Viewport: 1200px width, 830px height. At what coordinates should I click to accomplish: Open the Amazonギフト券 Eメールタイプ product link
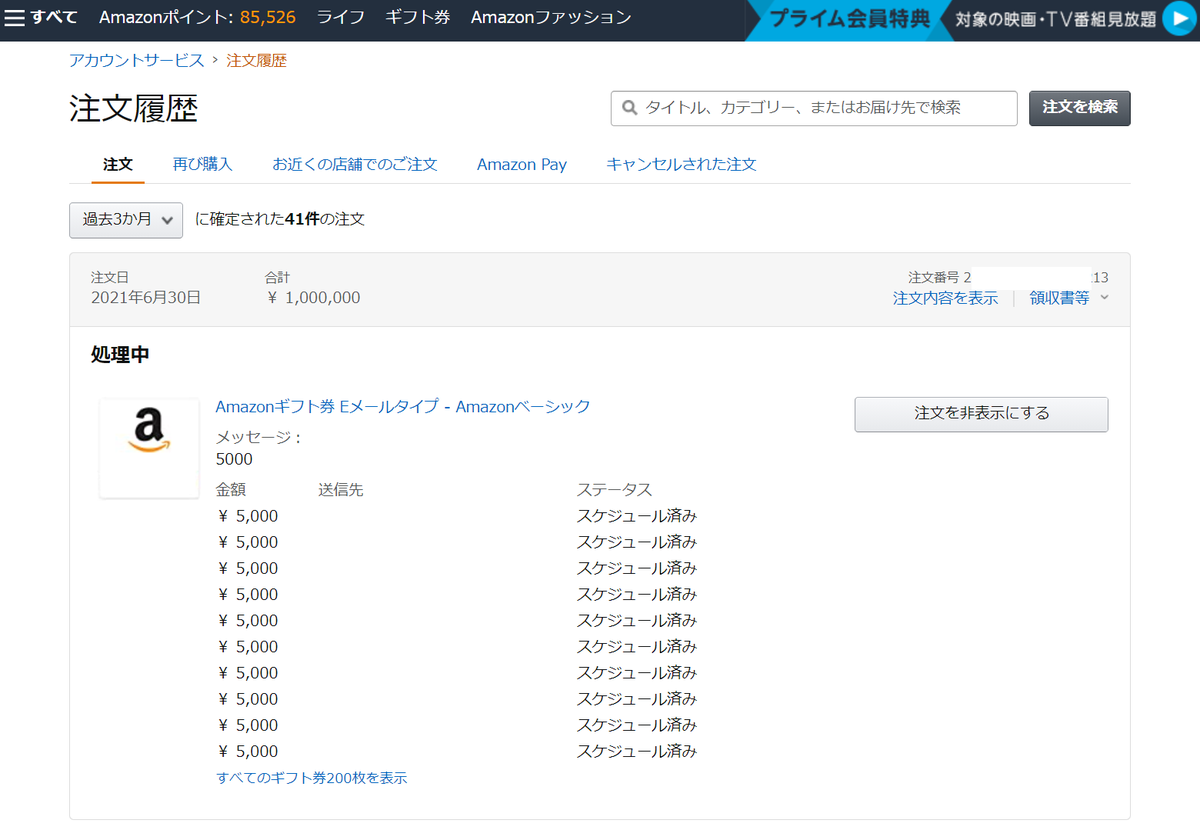coord(403,407)
